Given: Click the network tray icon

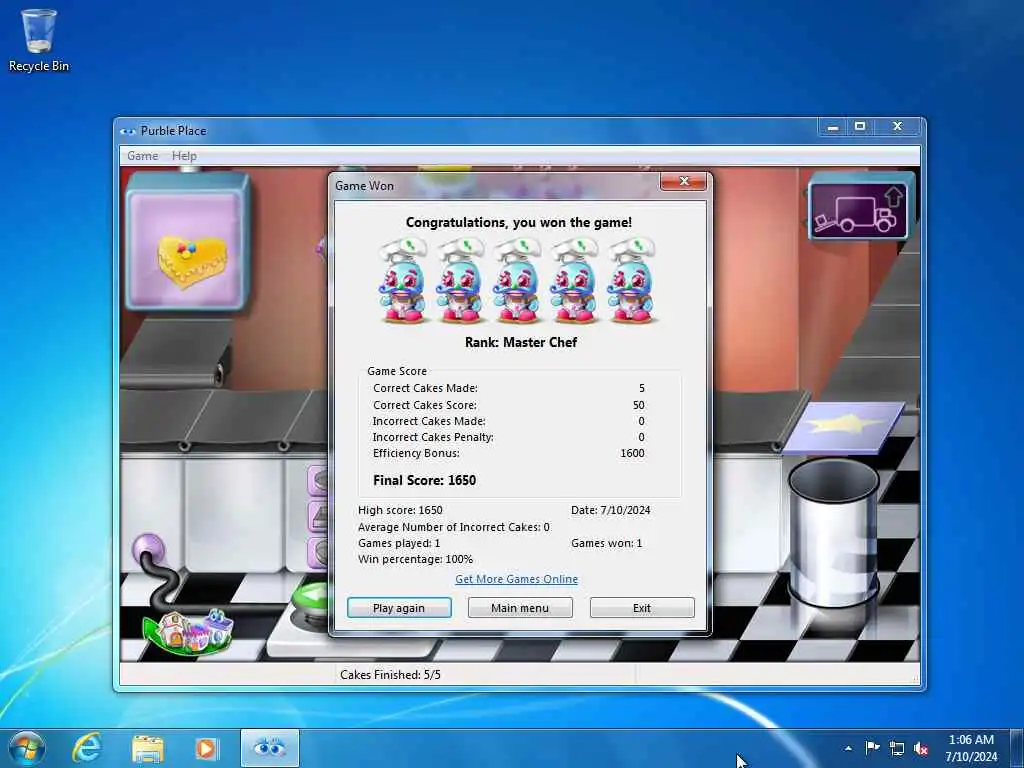Looking at the screenshot, I should [897, 748].
